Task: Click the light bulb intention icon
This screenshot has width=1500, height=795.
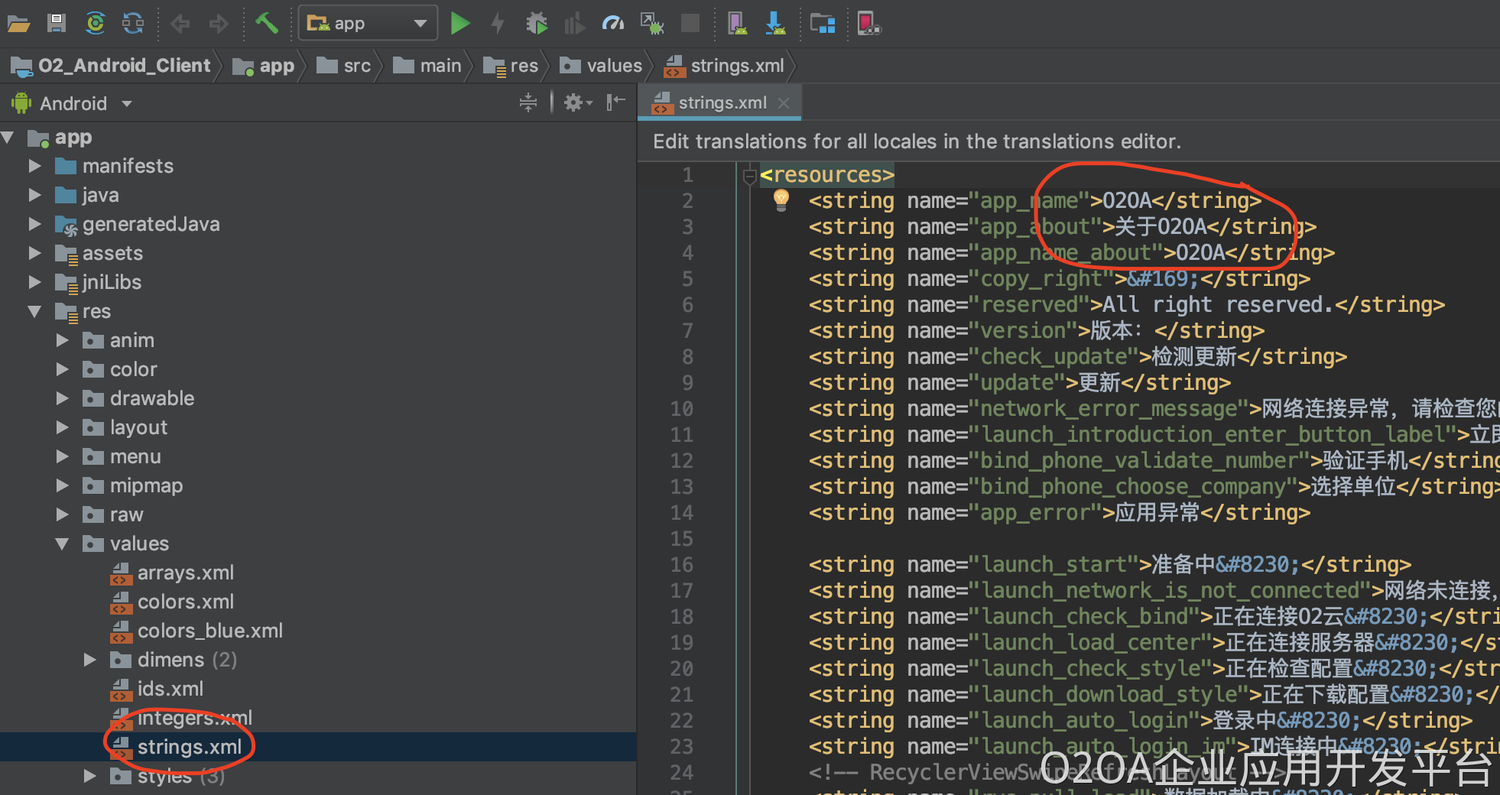Action: (x=782, y=201)
